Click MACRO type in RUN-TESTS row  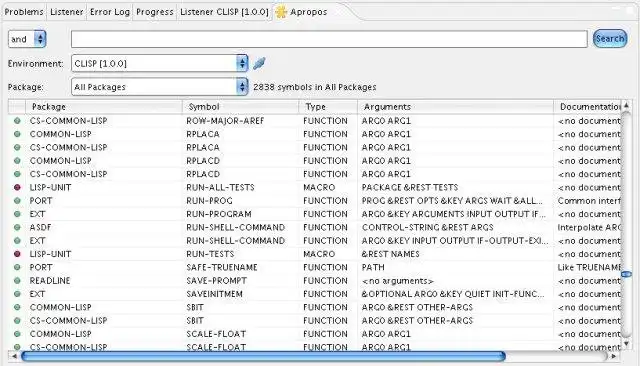[319, 254]
